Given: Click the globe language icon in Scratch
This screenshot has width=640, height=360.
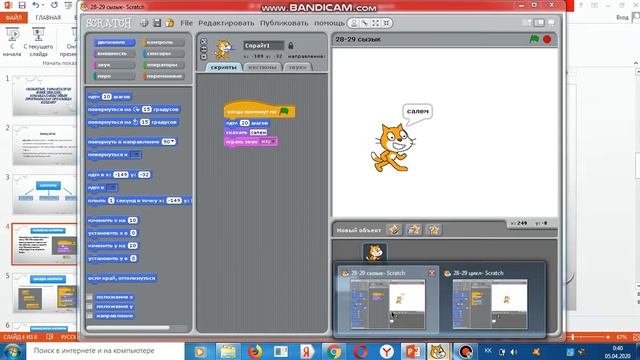Looking at the screenshot, I should tap(144, 23).
